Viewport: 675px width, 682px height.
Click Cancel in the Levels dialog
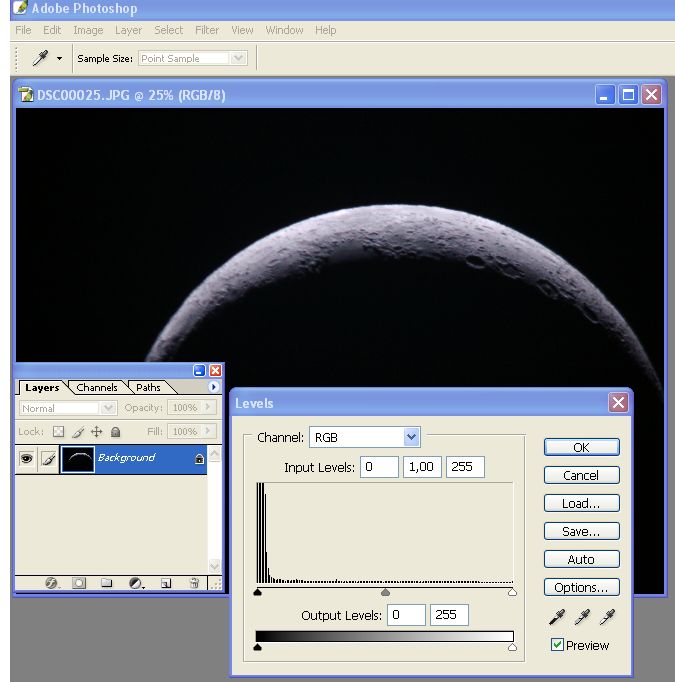pyautogui.click(x=581, y=475)
